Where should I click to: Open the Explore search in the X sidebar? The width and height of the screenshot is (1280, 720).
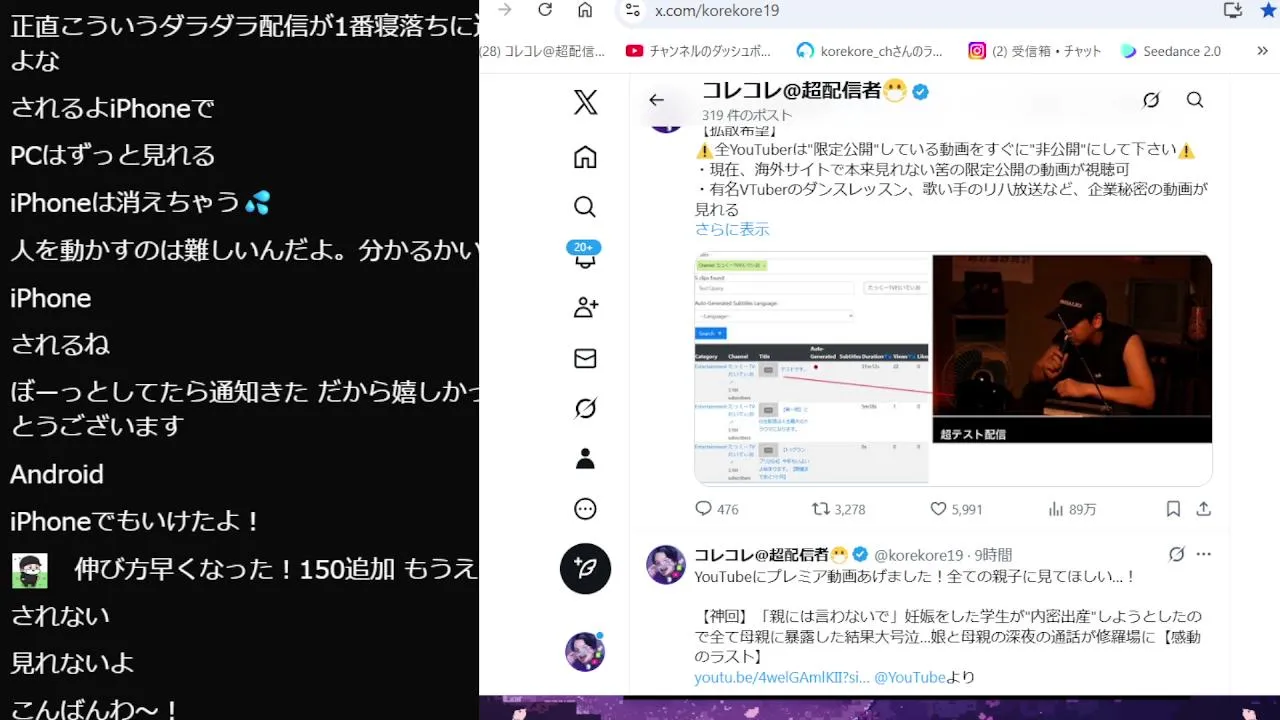tap(586, 207)
